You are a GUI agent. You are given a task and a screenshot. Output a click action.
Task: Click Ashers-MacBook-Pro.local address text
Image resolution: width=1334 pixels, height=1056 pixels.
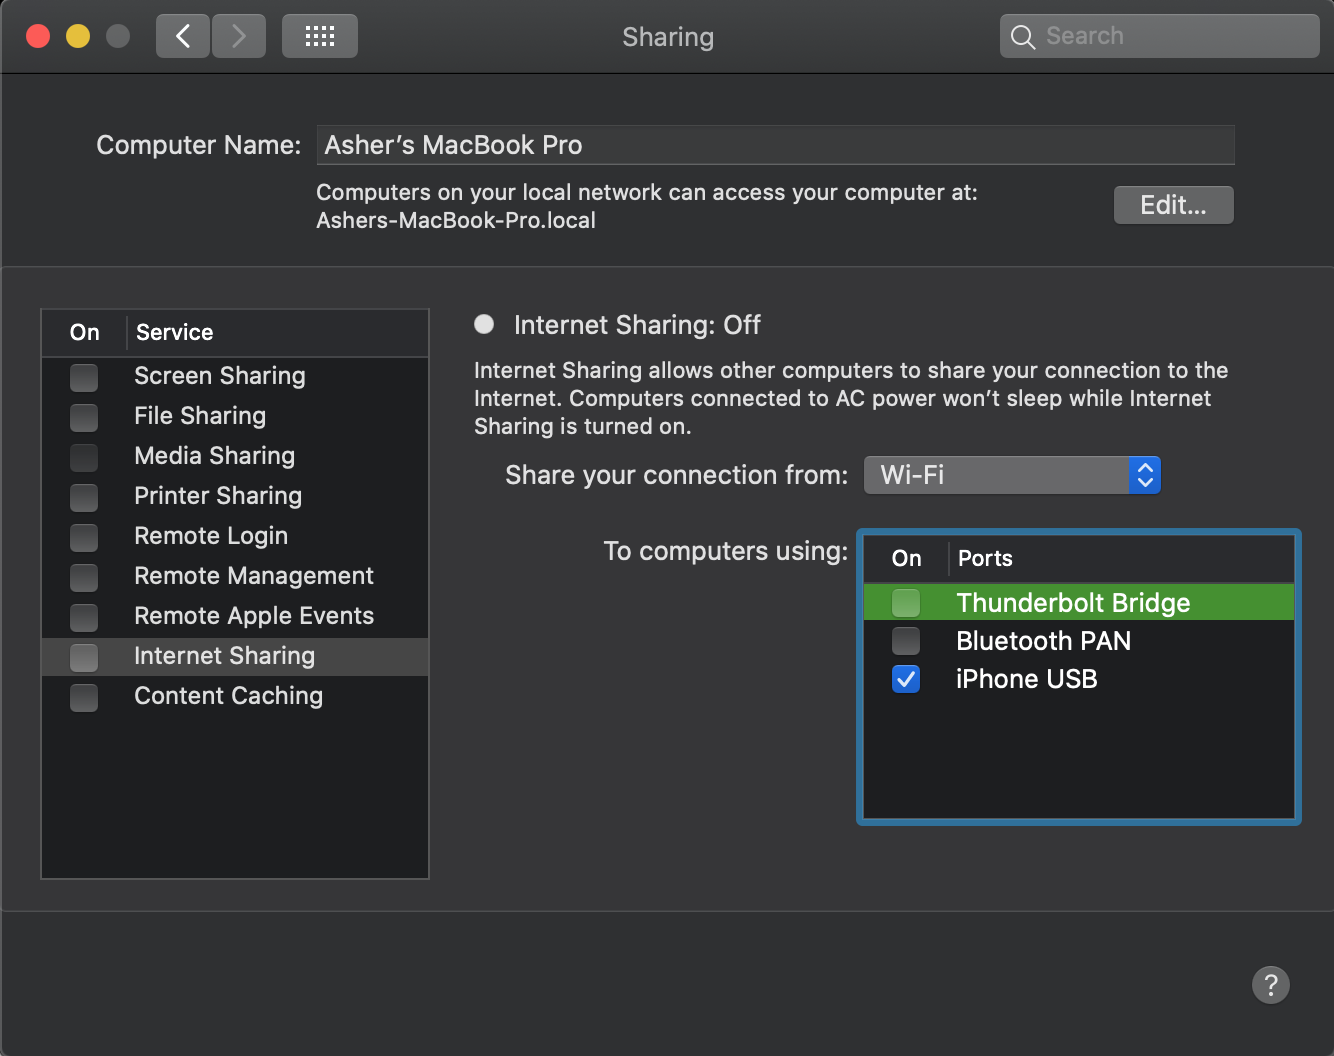click(456, 221)
